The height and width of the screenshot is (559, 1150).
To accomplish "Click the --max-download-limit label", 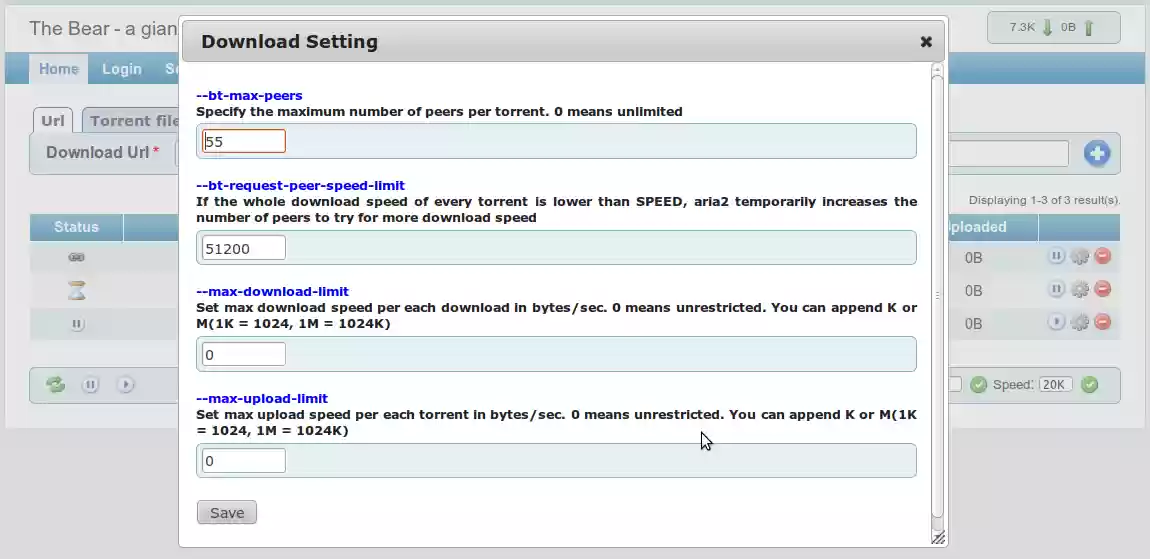I will [273, 292].
